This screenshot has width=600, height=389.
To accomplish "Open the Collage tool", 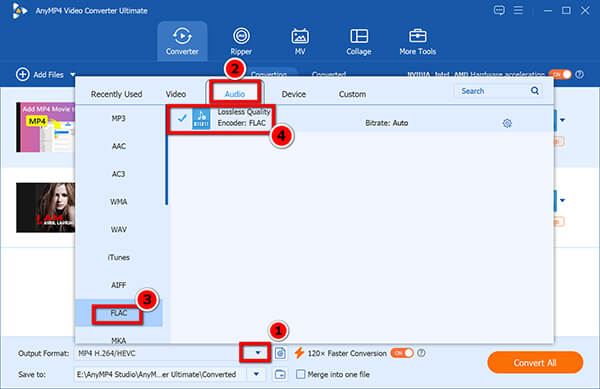I will pos(359,41).
